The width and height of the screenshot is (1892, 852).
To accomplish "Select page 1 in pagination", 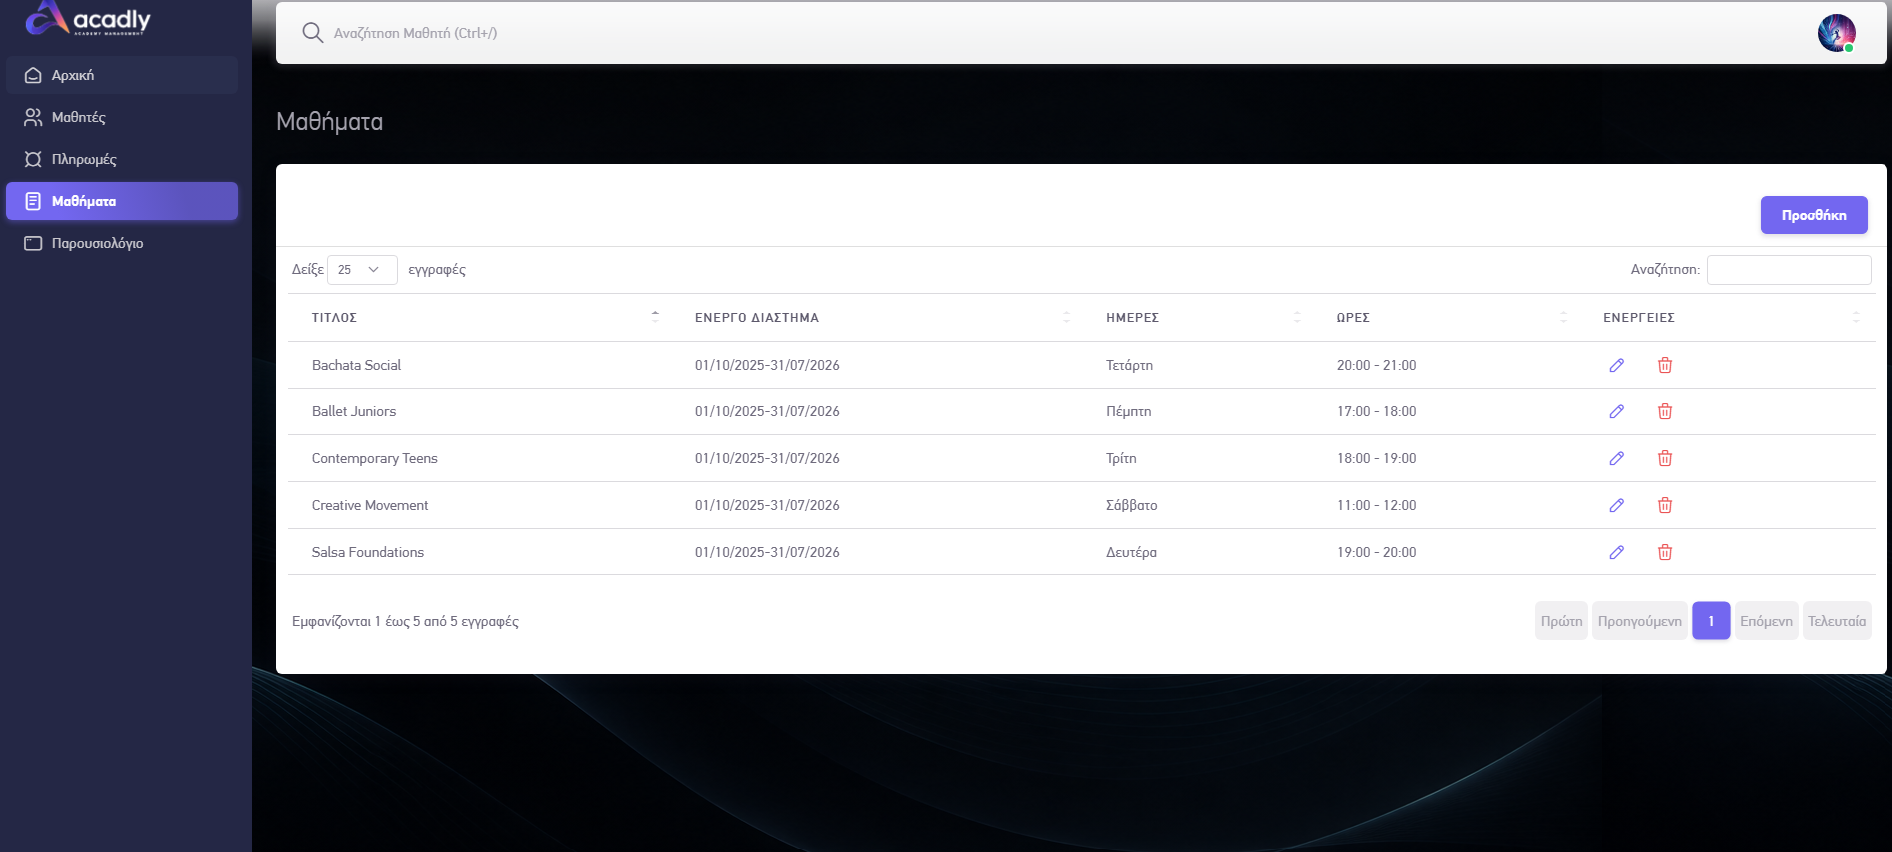I will (x=1711, y=621).
